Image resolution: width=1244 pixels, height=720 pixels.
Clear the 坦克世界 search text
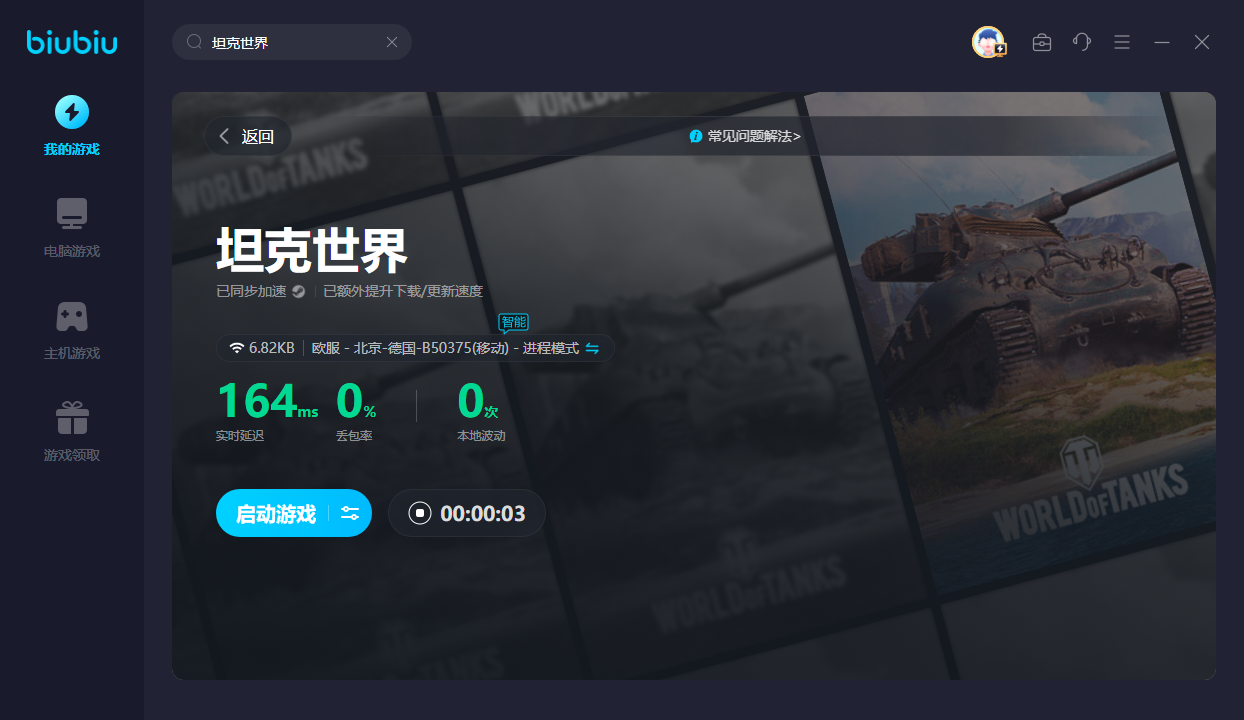(392, 42)
